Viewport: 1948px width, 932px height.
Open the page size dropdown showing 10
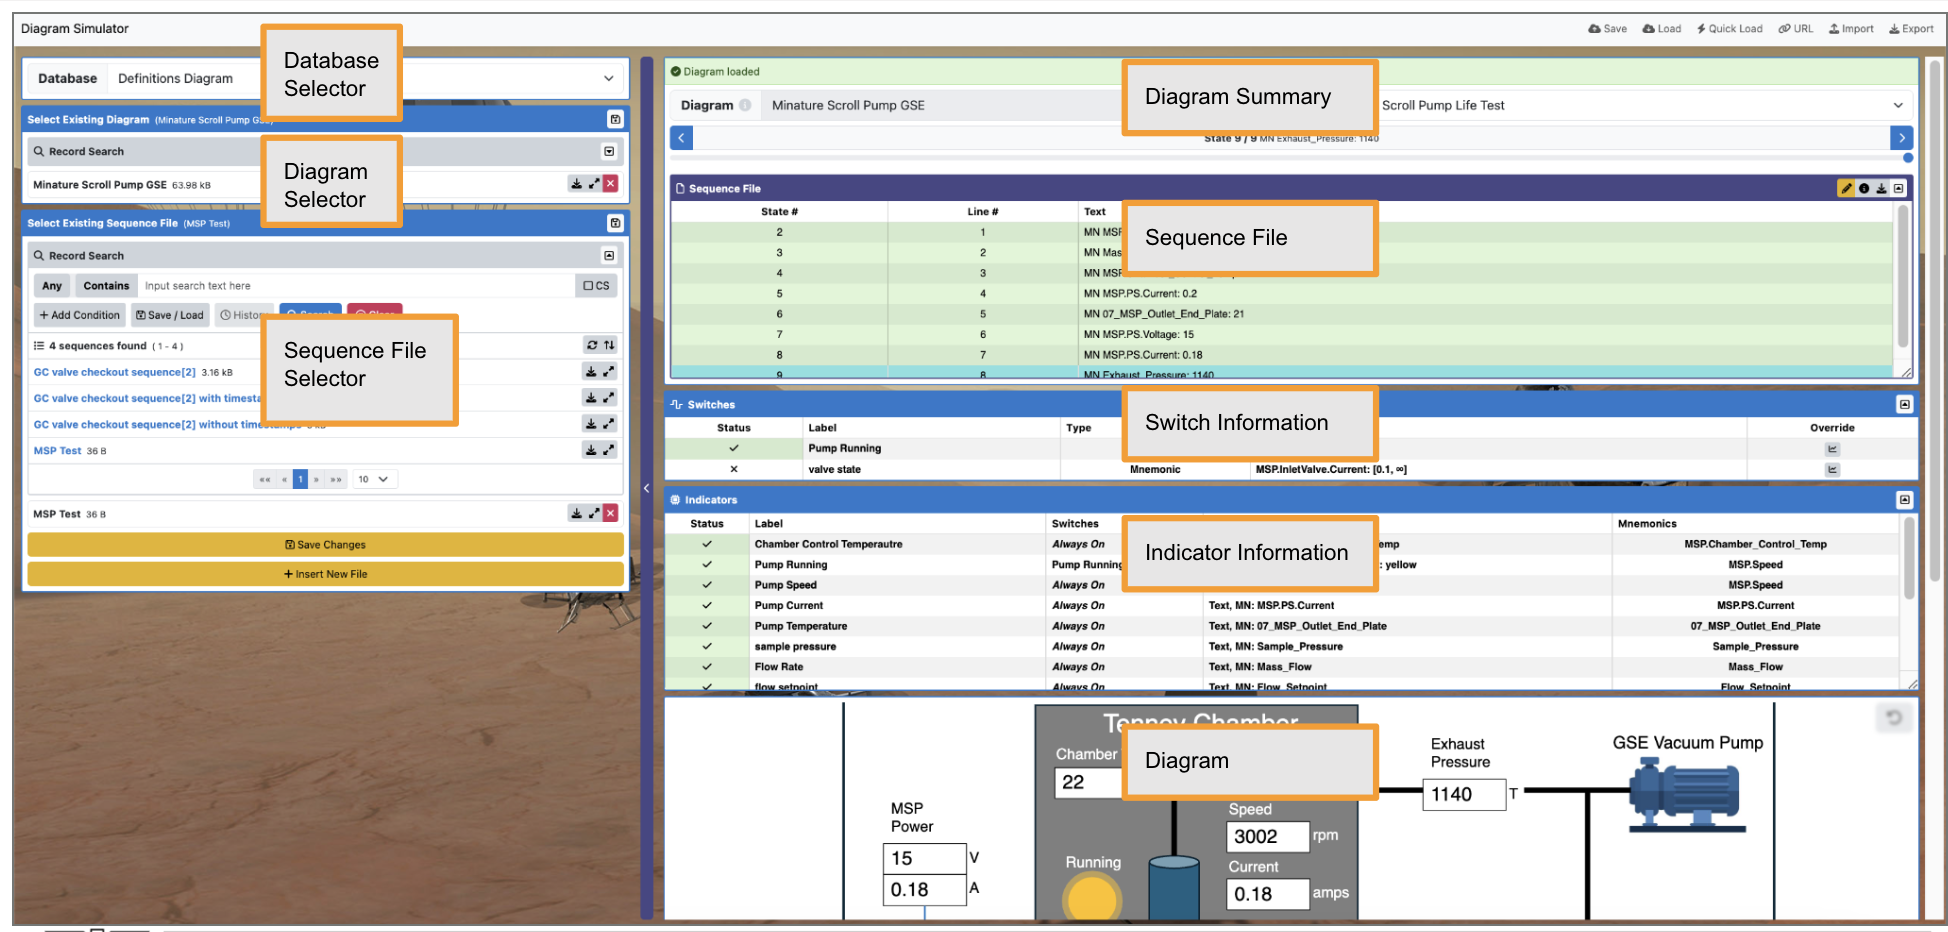[373, 479]
